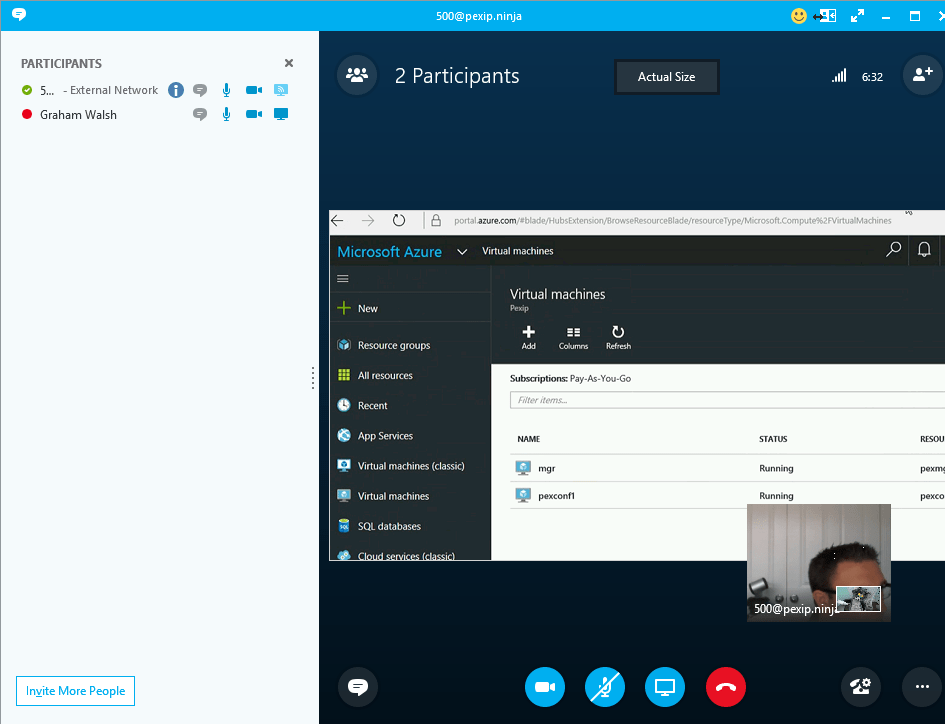
Task: Sort by the NAME column header
Action: (x=529, y=439)
